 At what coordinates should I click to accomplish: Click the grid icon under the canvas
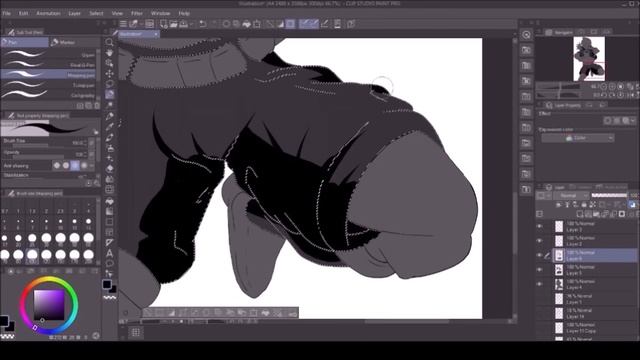[136, 333]
